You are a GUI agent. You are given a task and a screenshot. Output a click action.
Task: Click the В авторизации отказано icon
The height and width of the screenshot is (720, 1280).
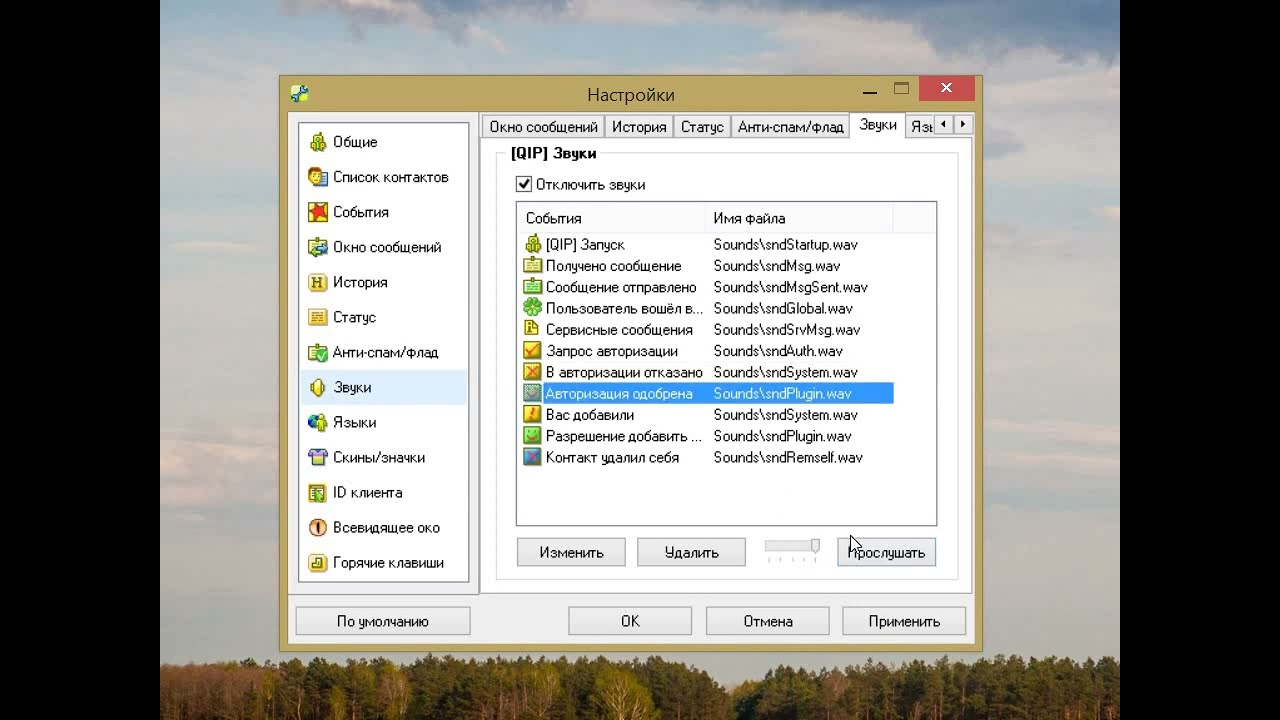tap(532, 372)
